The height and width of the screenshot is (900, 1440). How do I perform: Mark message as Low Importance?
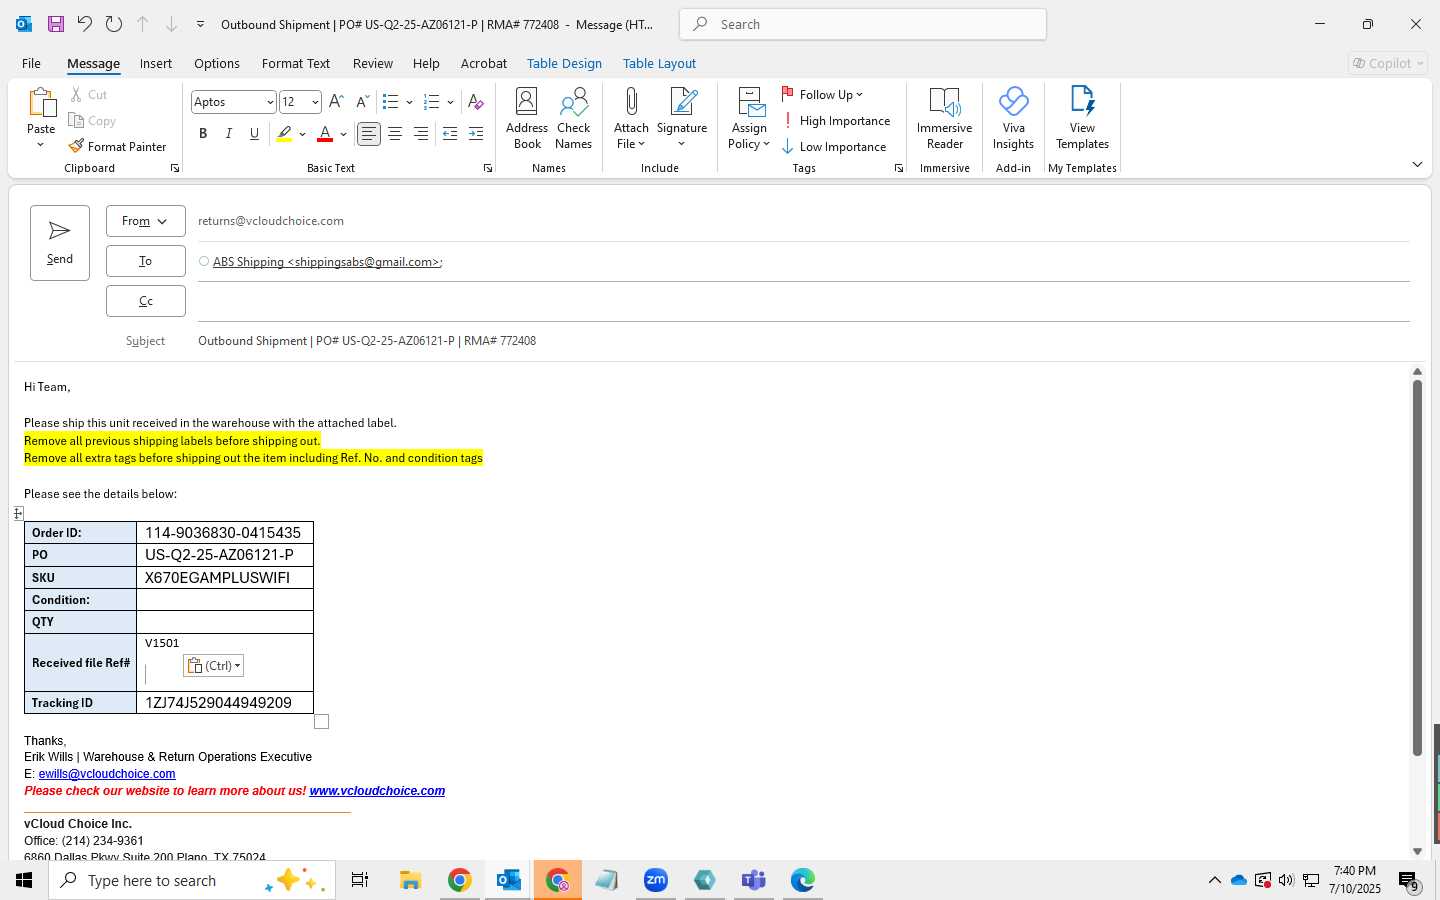click(834, 146)
